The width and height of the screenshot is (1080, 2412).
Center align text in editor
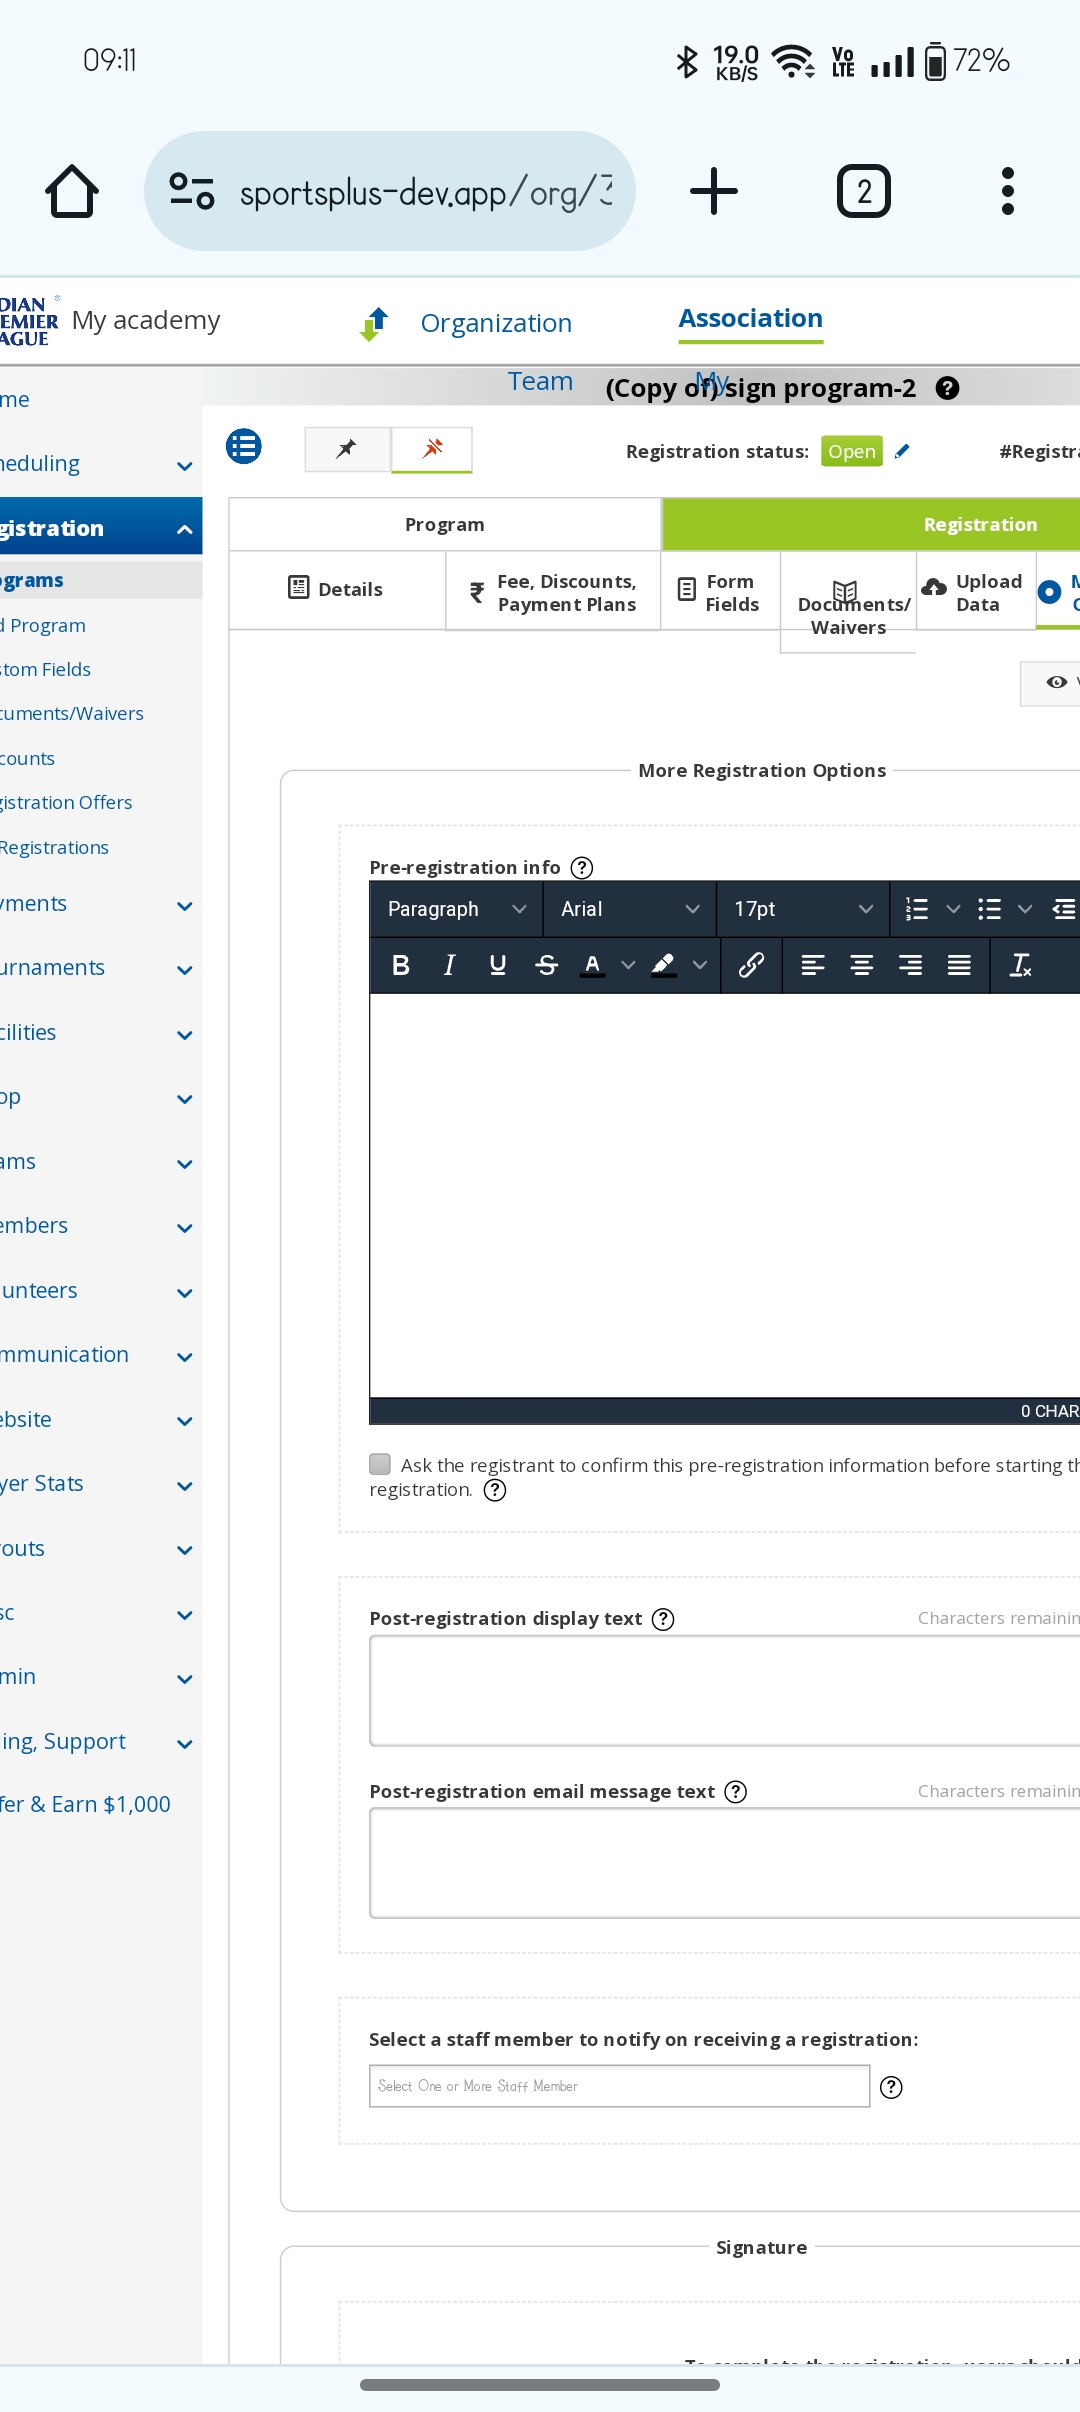tap(861, 965)
